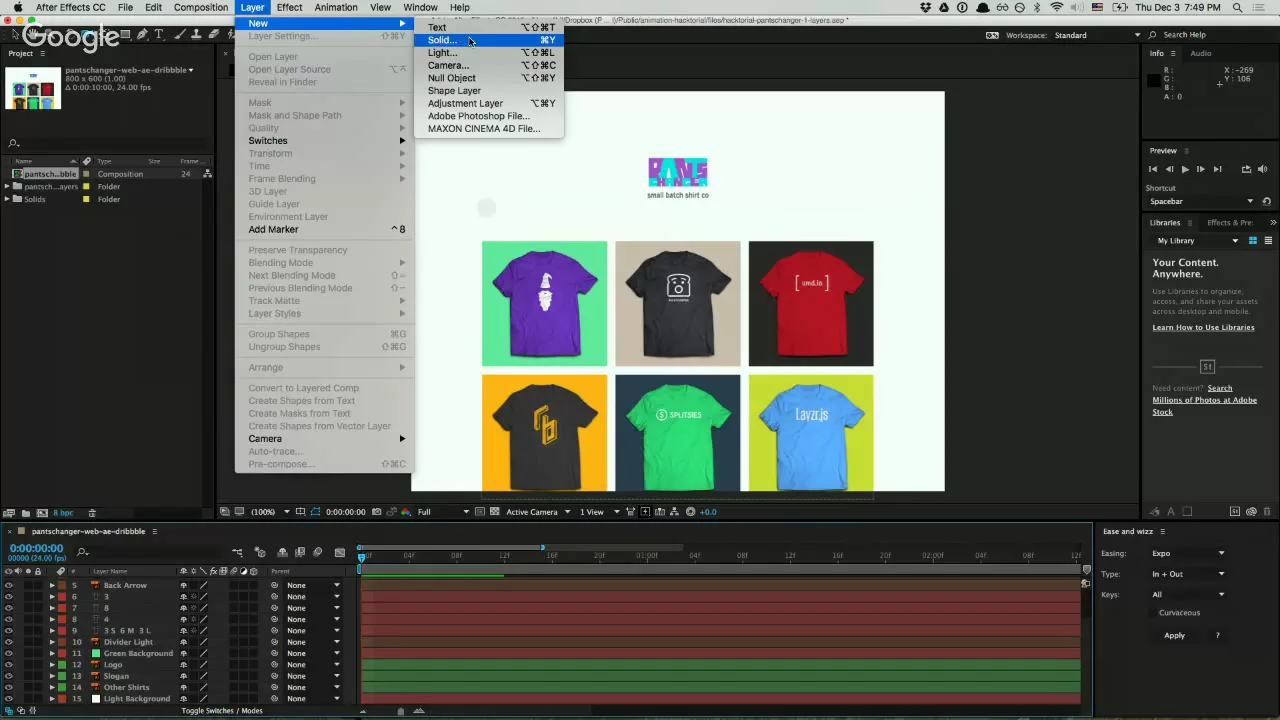Select the Clone Stamp tool in the toolbar
1280x720 pixels.
(x=198, y=34)
